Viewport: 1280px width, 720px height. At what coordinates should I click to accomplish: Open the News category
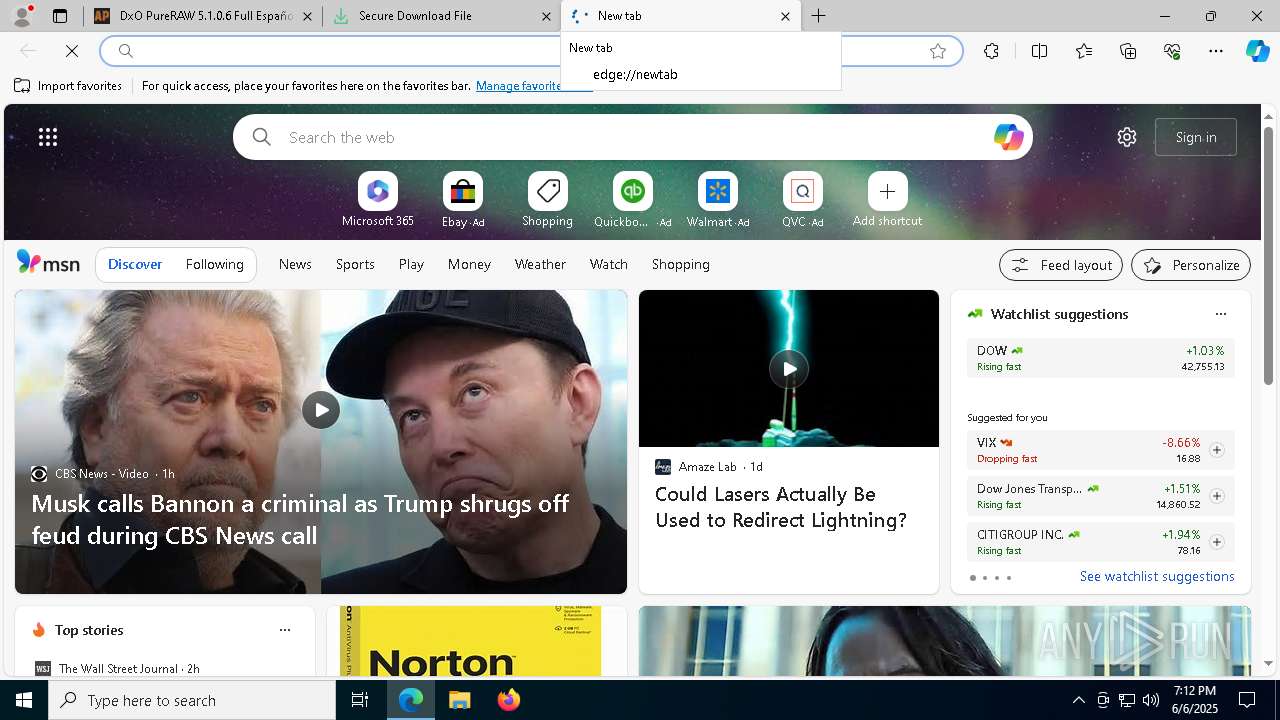pos(295,264)
